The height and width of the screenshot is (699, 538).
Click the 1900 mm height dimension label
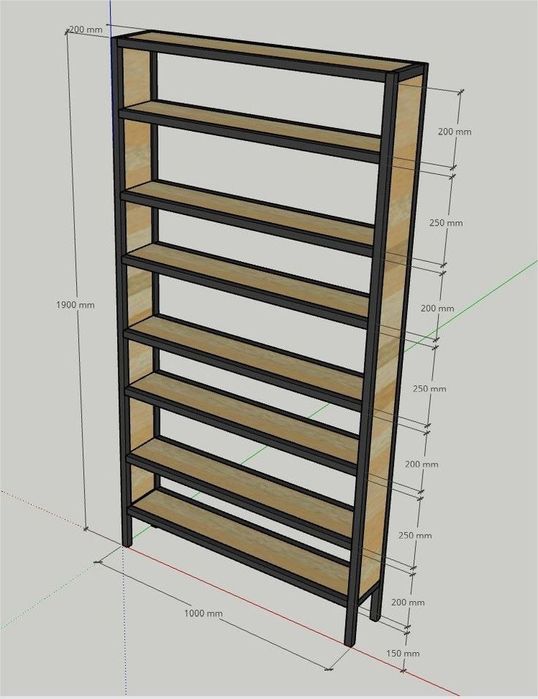[x=75, y=305]
